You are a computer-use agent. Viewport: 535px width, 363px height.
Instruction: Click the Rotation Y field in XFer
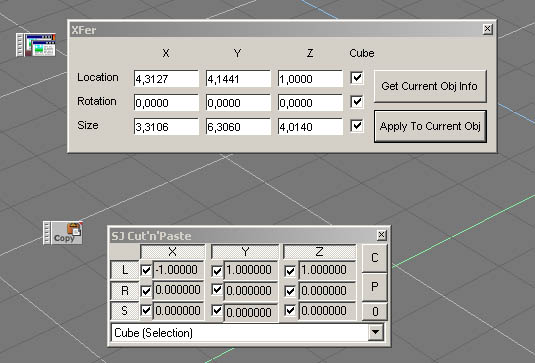[x=238, y=103]
